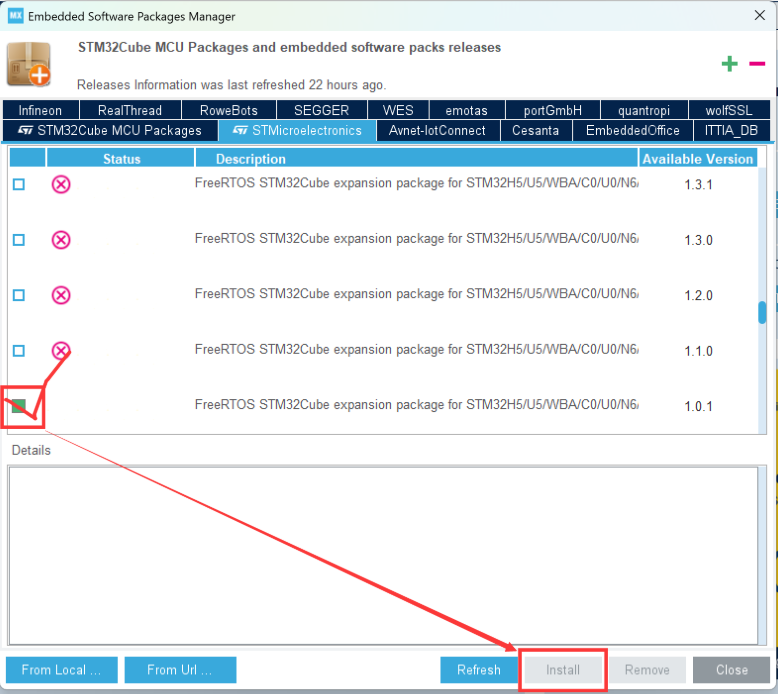The height and width of the screenshot is (694, 778).
Task: Select the FreeRTOS description in the 1.2.0 row
Action: click(417, 294)
